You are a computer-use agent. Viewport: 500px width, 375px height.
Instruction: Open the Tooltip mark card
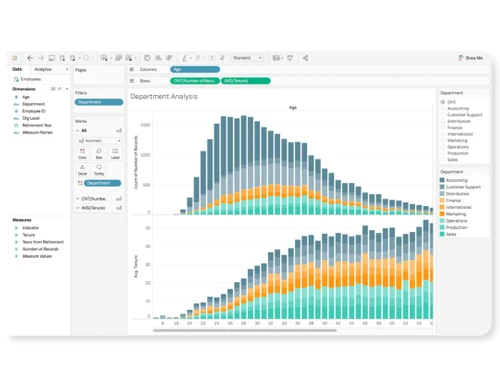point(99,170)
